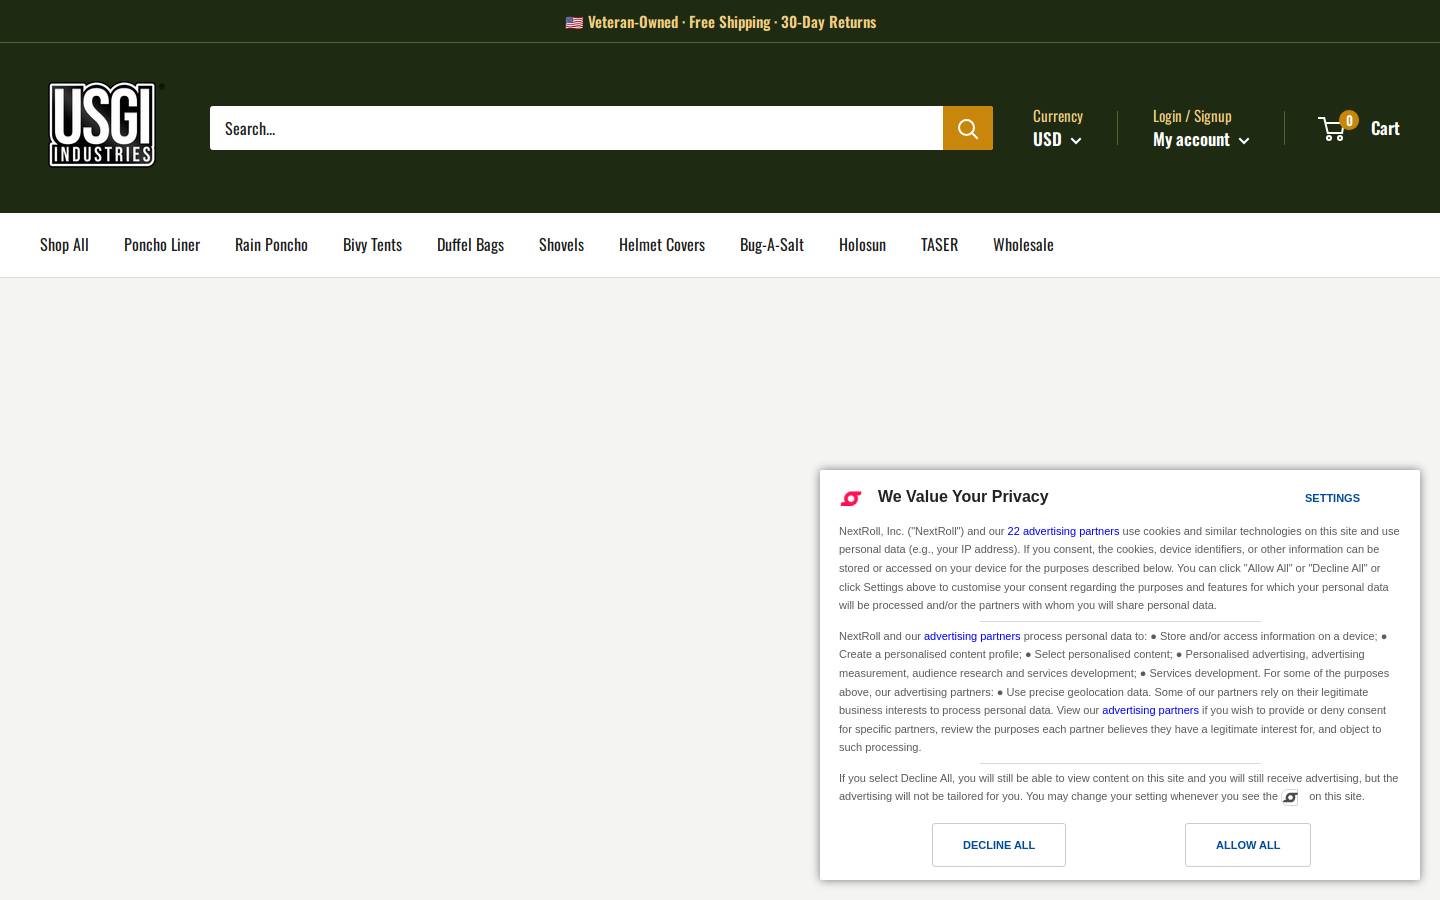Click the NextRoll logo in privacy header
Viewport: 1440px width, 900px height.
[x=851, y=498]
